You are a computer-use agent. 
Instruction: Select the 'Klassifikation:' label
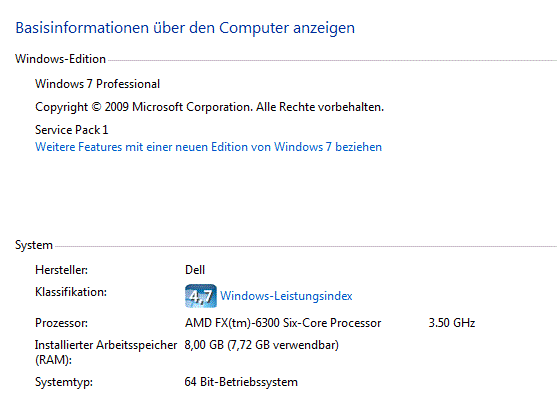(x=71, y=292)
